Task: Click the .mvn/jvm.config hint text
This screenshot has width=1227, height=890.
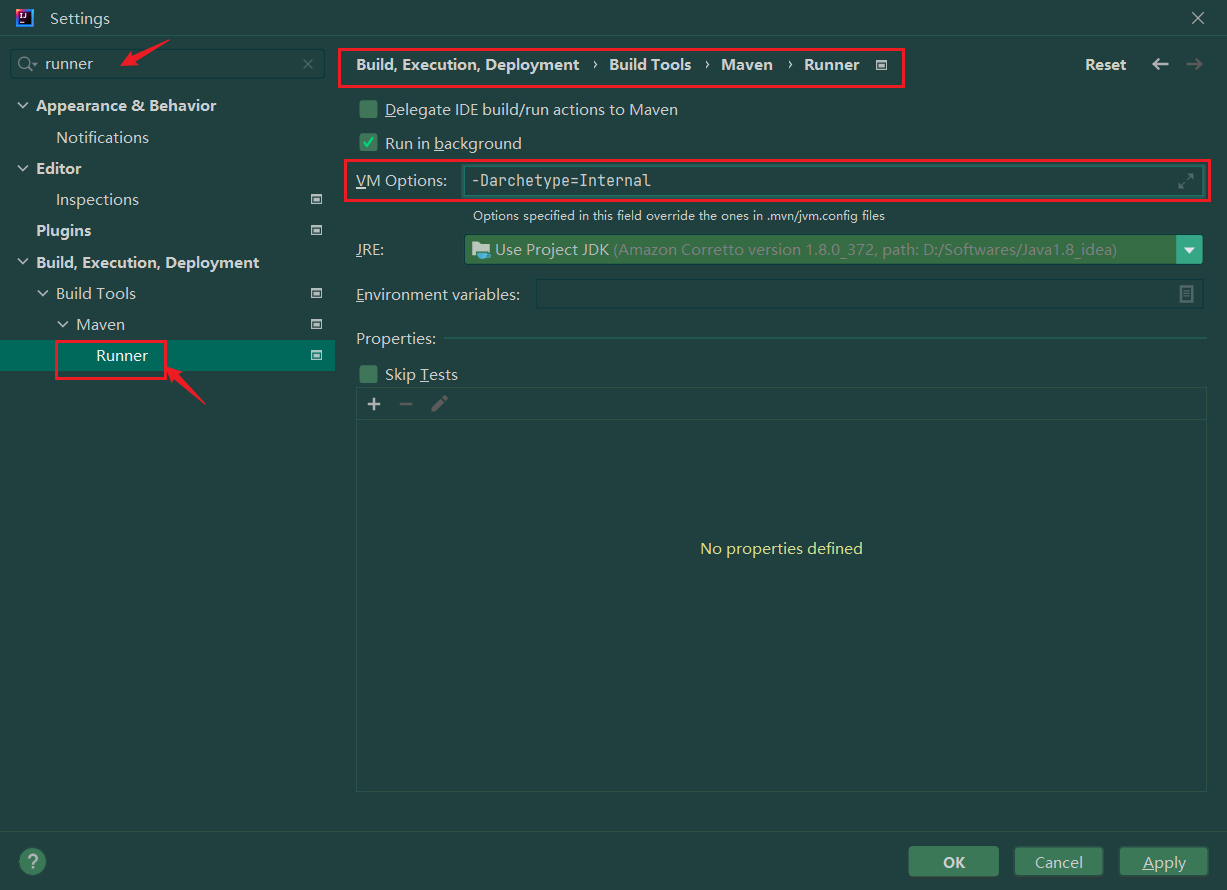Action: pyautogui.click(x=679, y=216)
